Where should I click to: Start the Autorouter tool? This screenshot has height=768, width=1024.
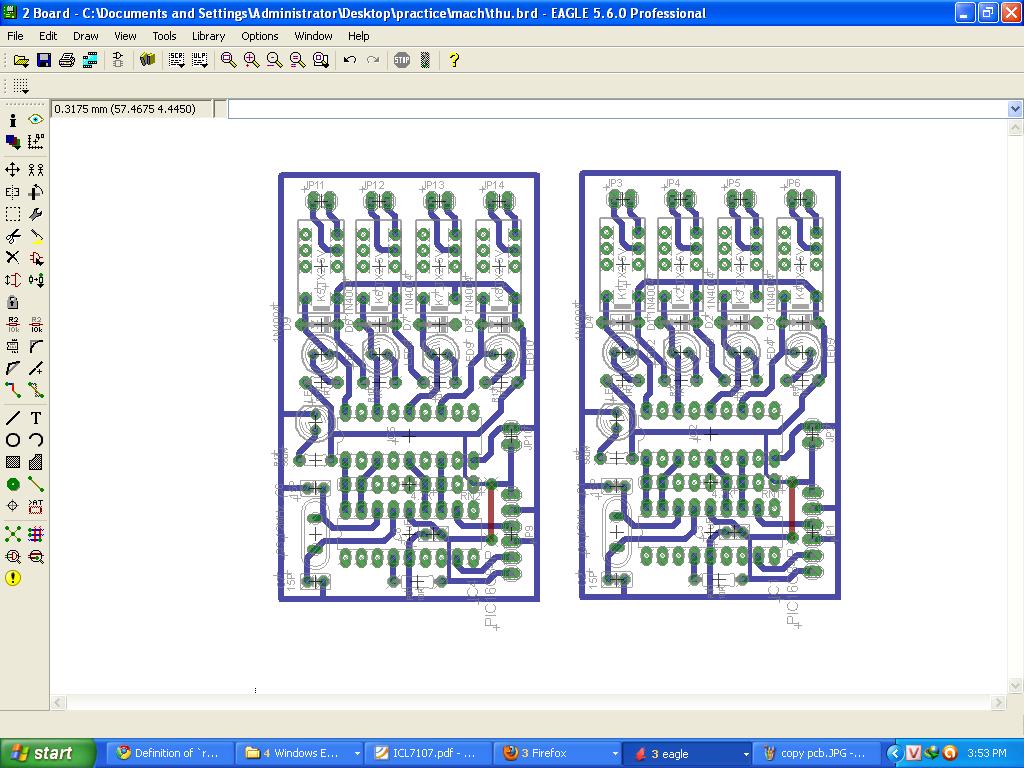(36, 534)
